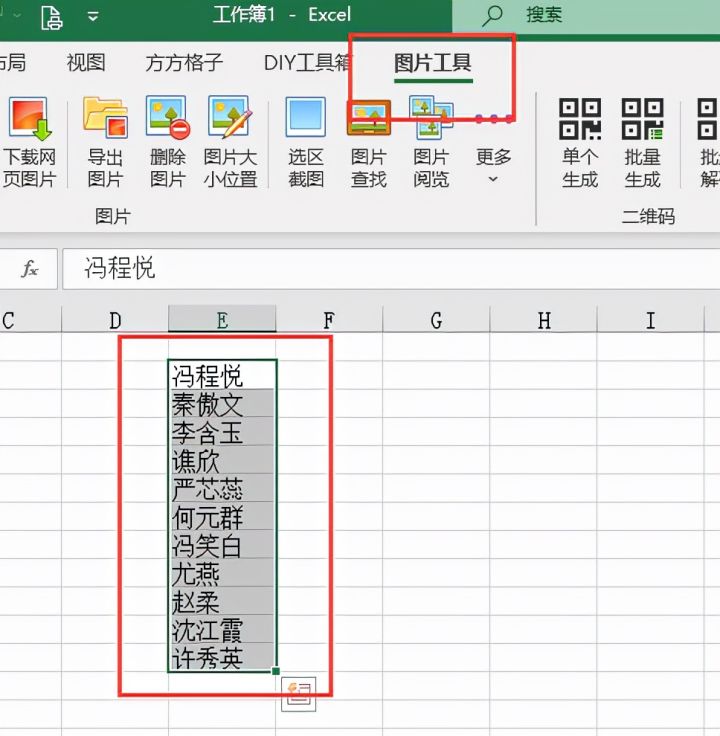Screen dimensions: 720x736
Task: Click cell containing 何元群
Action: tap(222, 516)
